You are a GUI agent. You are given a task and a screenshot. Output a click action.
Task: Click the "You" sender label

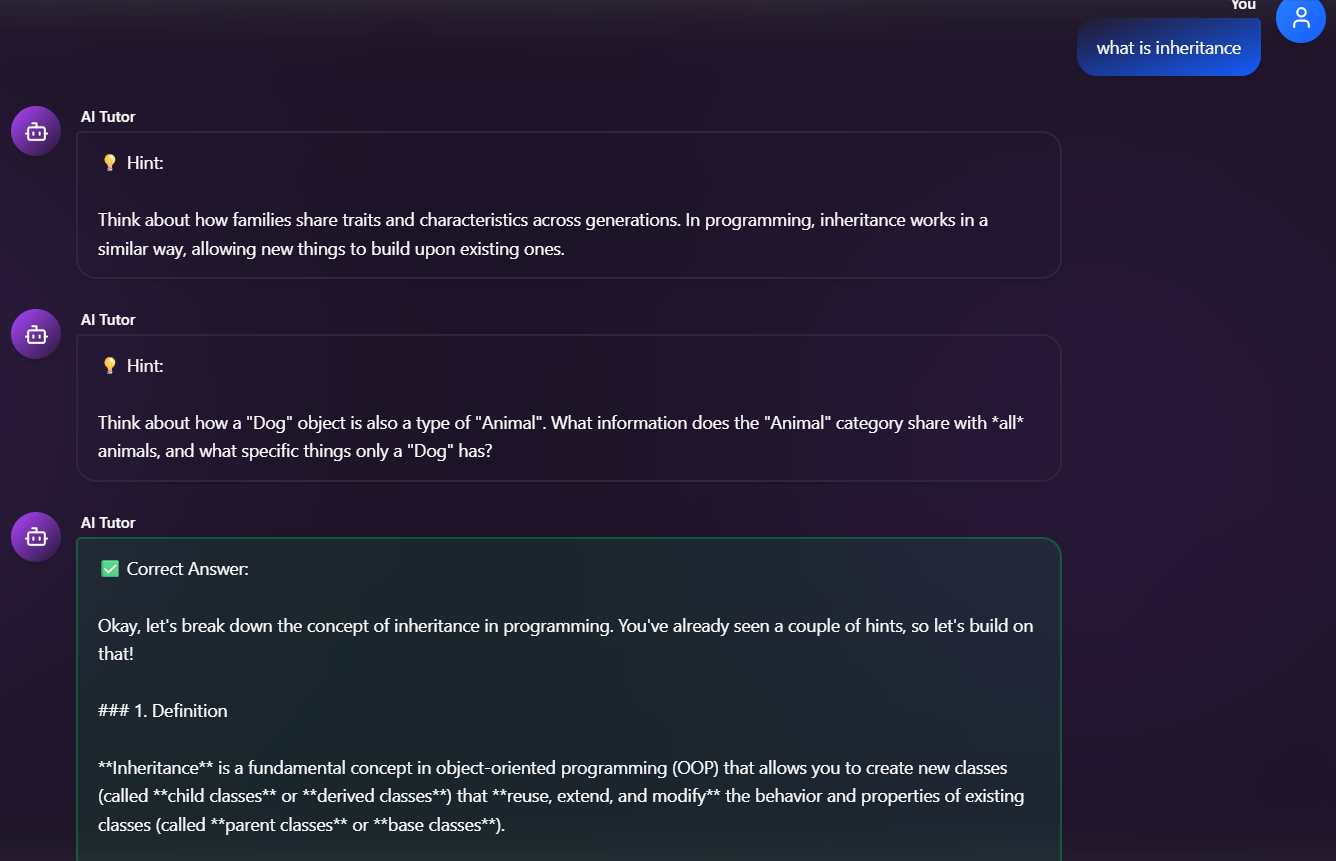(x=1243, y=5)
